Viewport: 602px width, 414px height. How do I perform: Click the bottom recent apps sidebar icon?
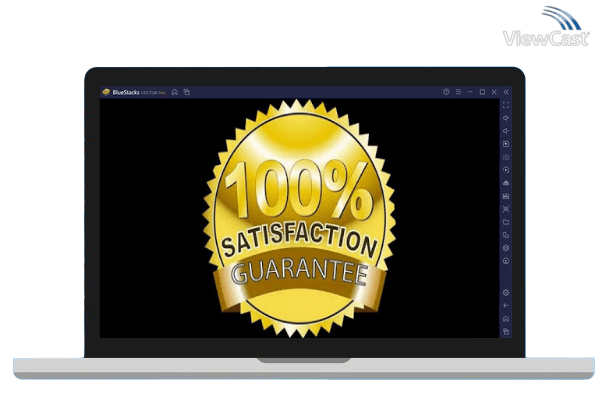[x=506, y=331]
